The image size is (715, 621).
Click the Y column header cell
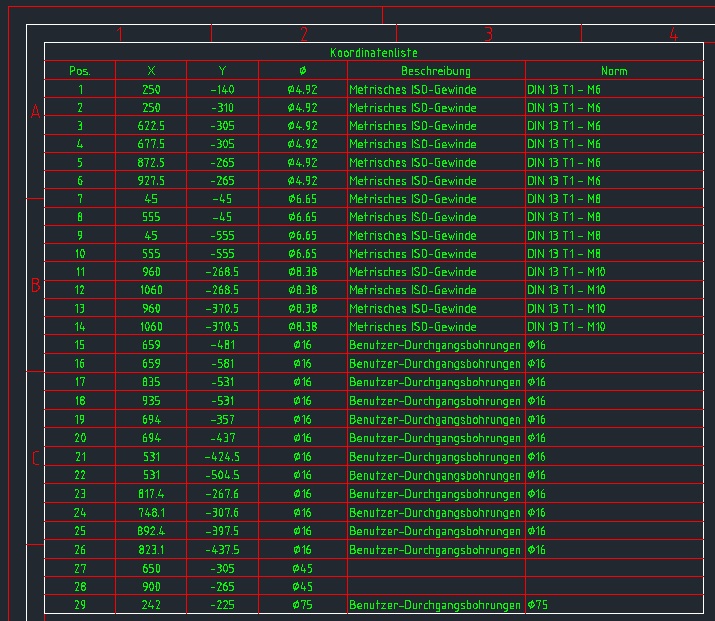coord(222,71)
